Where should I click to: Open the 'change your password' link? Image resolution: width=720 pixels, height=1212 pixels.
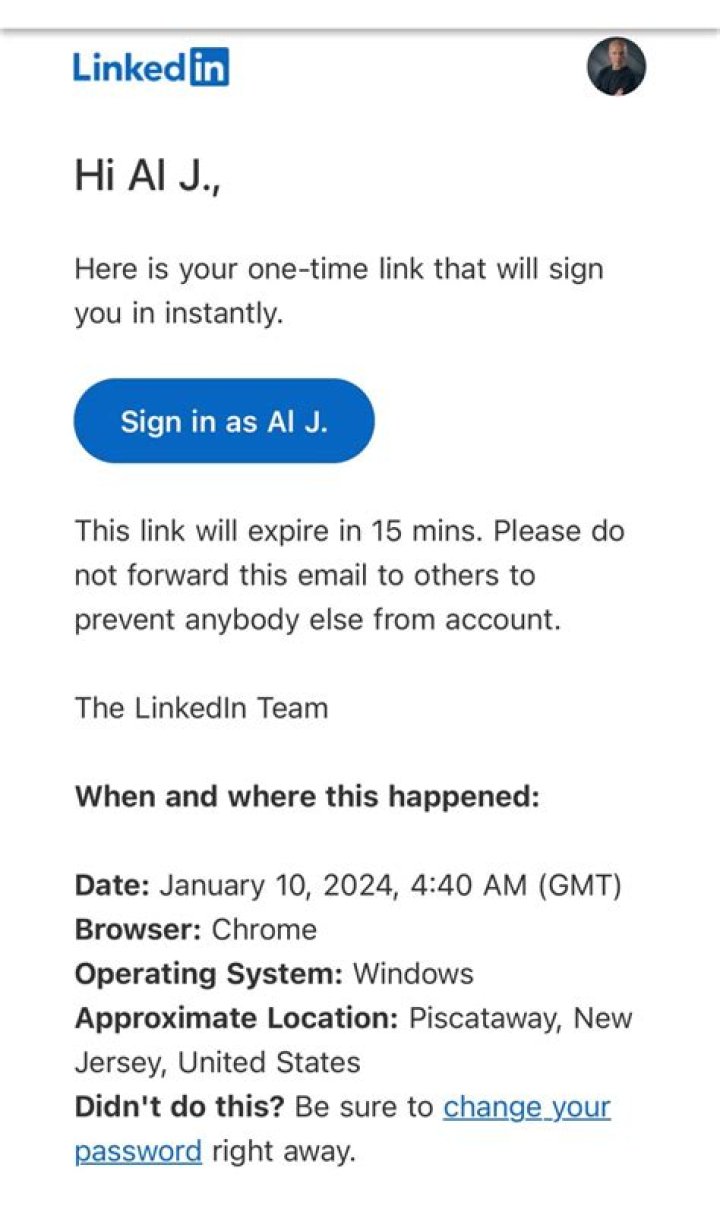(528, 1107)
